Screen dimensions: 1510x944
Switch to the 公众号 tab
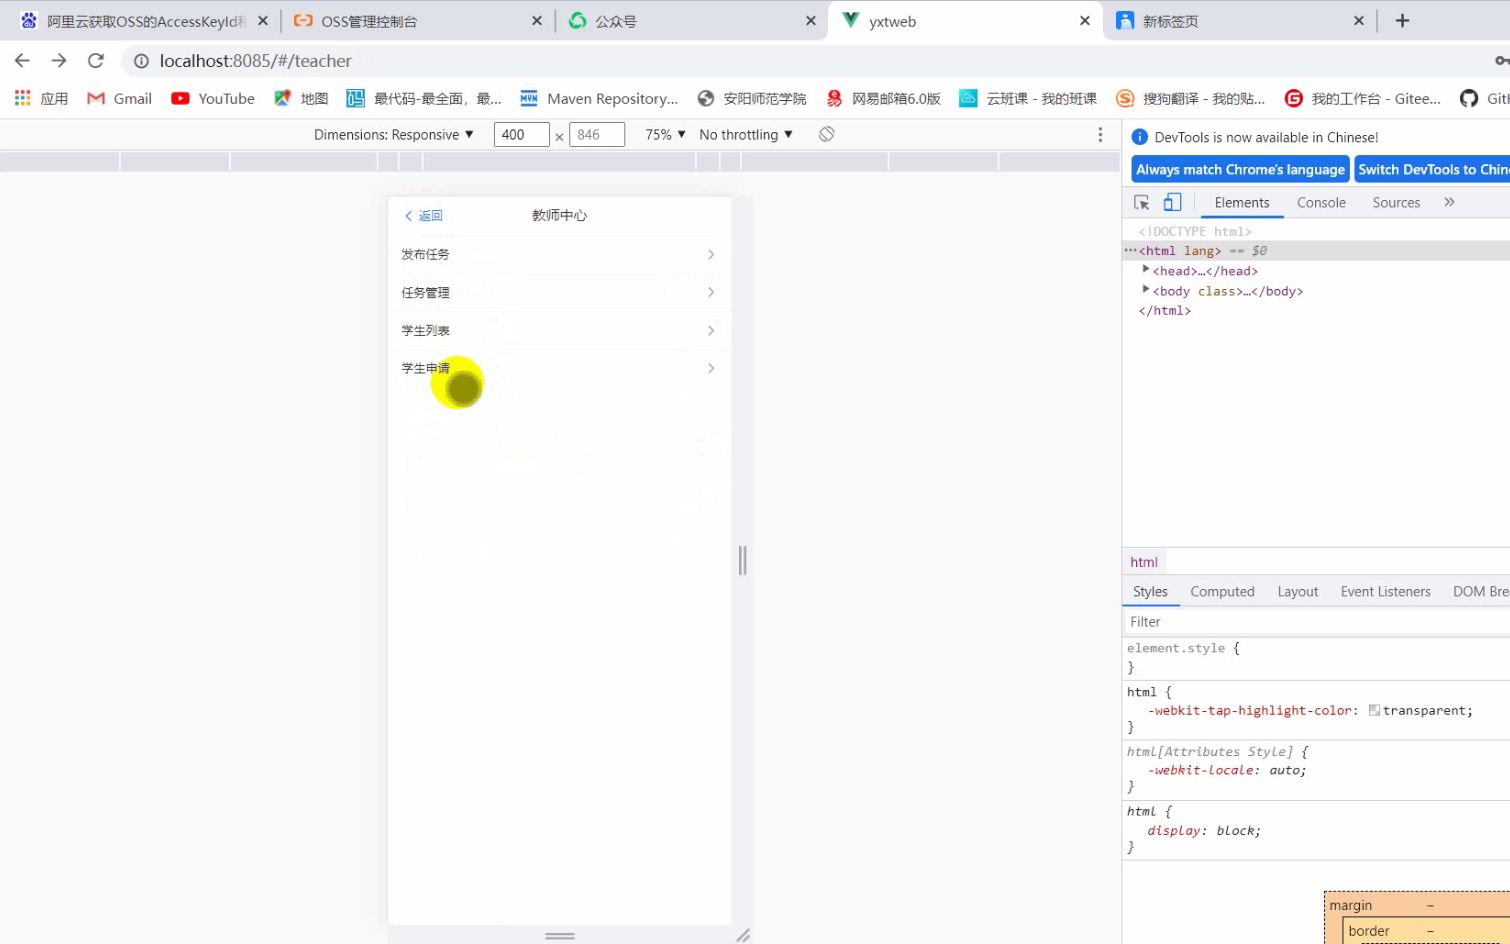pyautogui.click(x=690, y=21)
